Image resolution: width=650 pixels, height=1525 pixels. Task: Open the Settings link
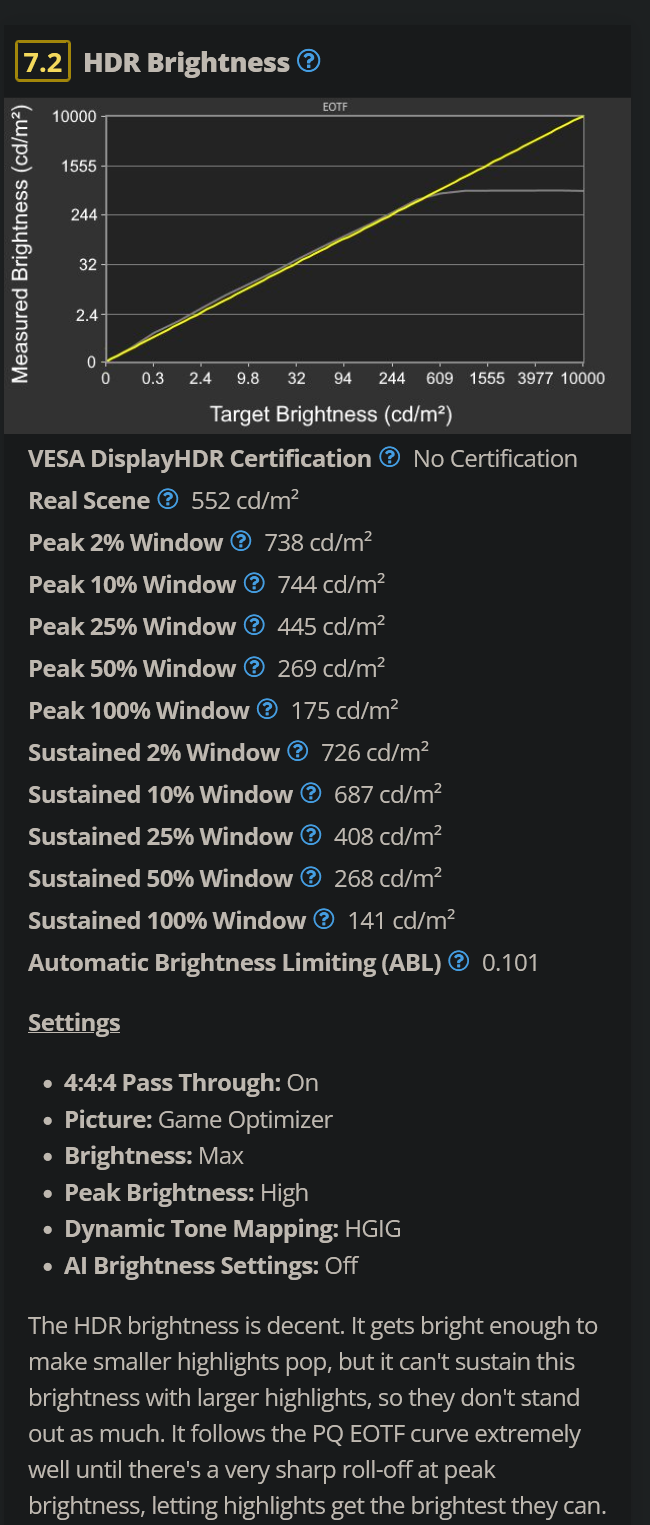tap(74, 1022)
